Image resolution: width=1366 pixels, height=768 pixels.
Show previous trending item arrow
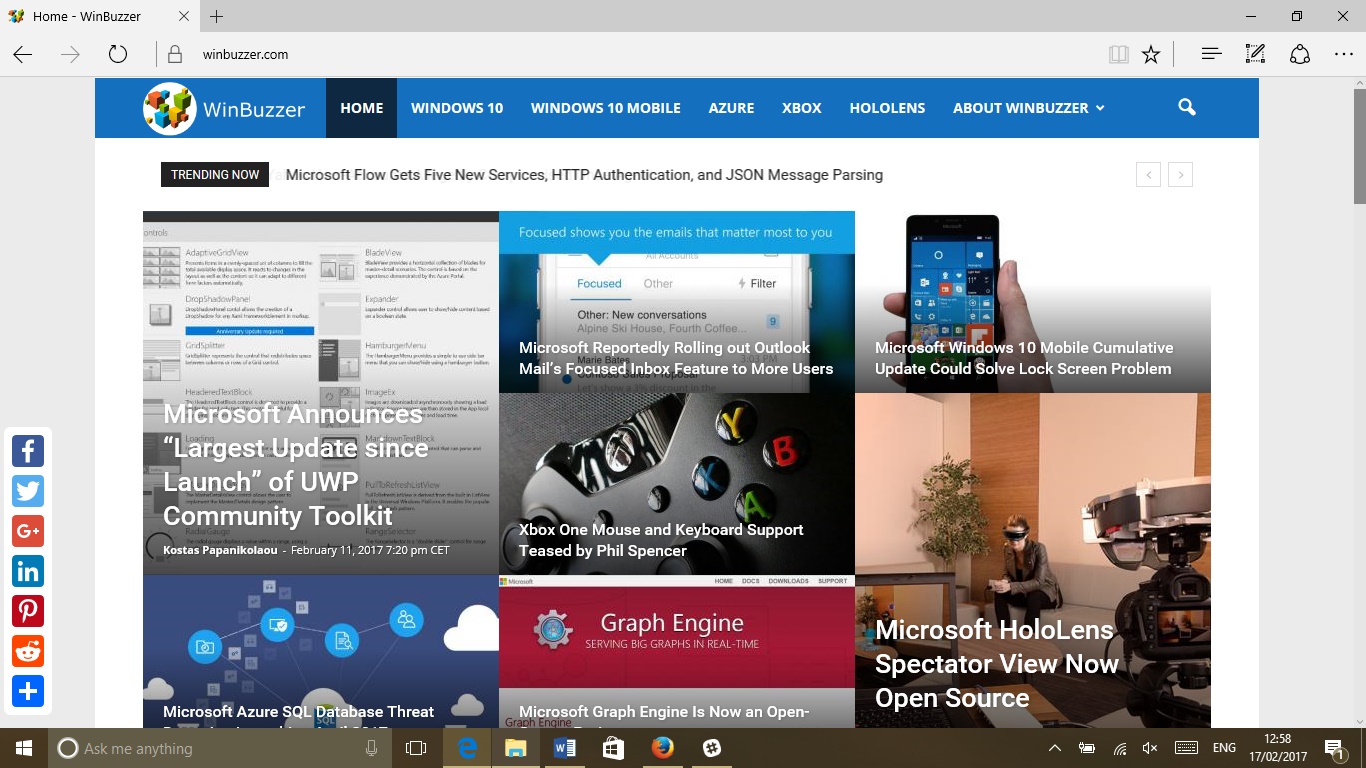(x=1149, y=175)
